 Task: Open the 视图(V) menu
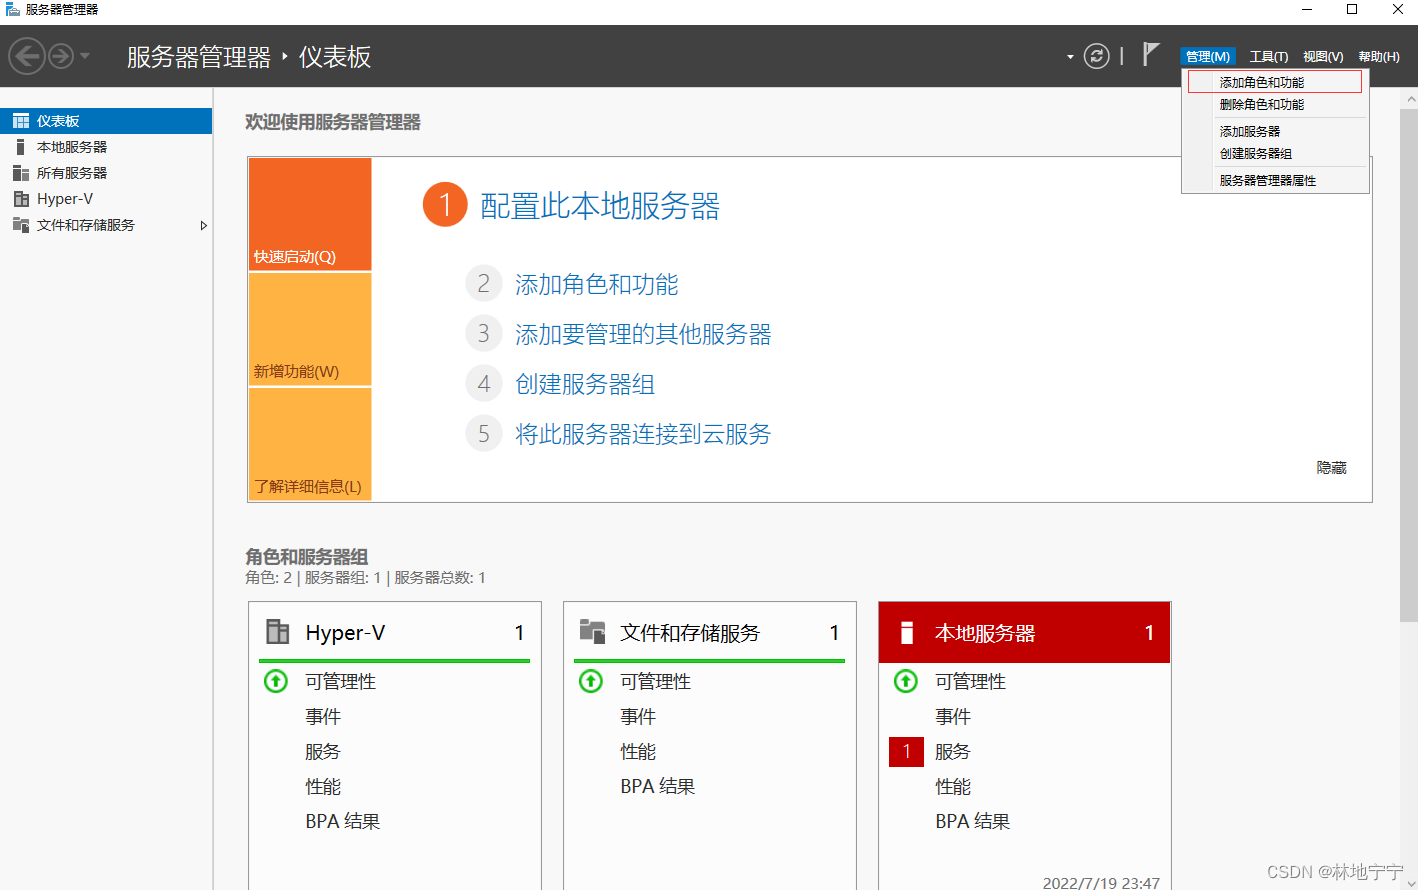pos(1323,57)
